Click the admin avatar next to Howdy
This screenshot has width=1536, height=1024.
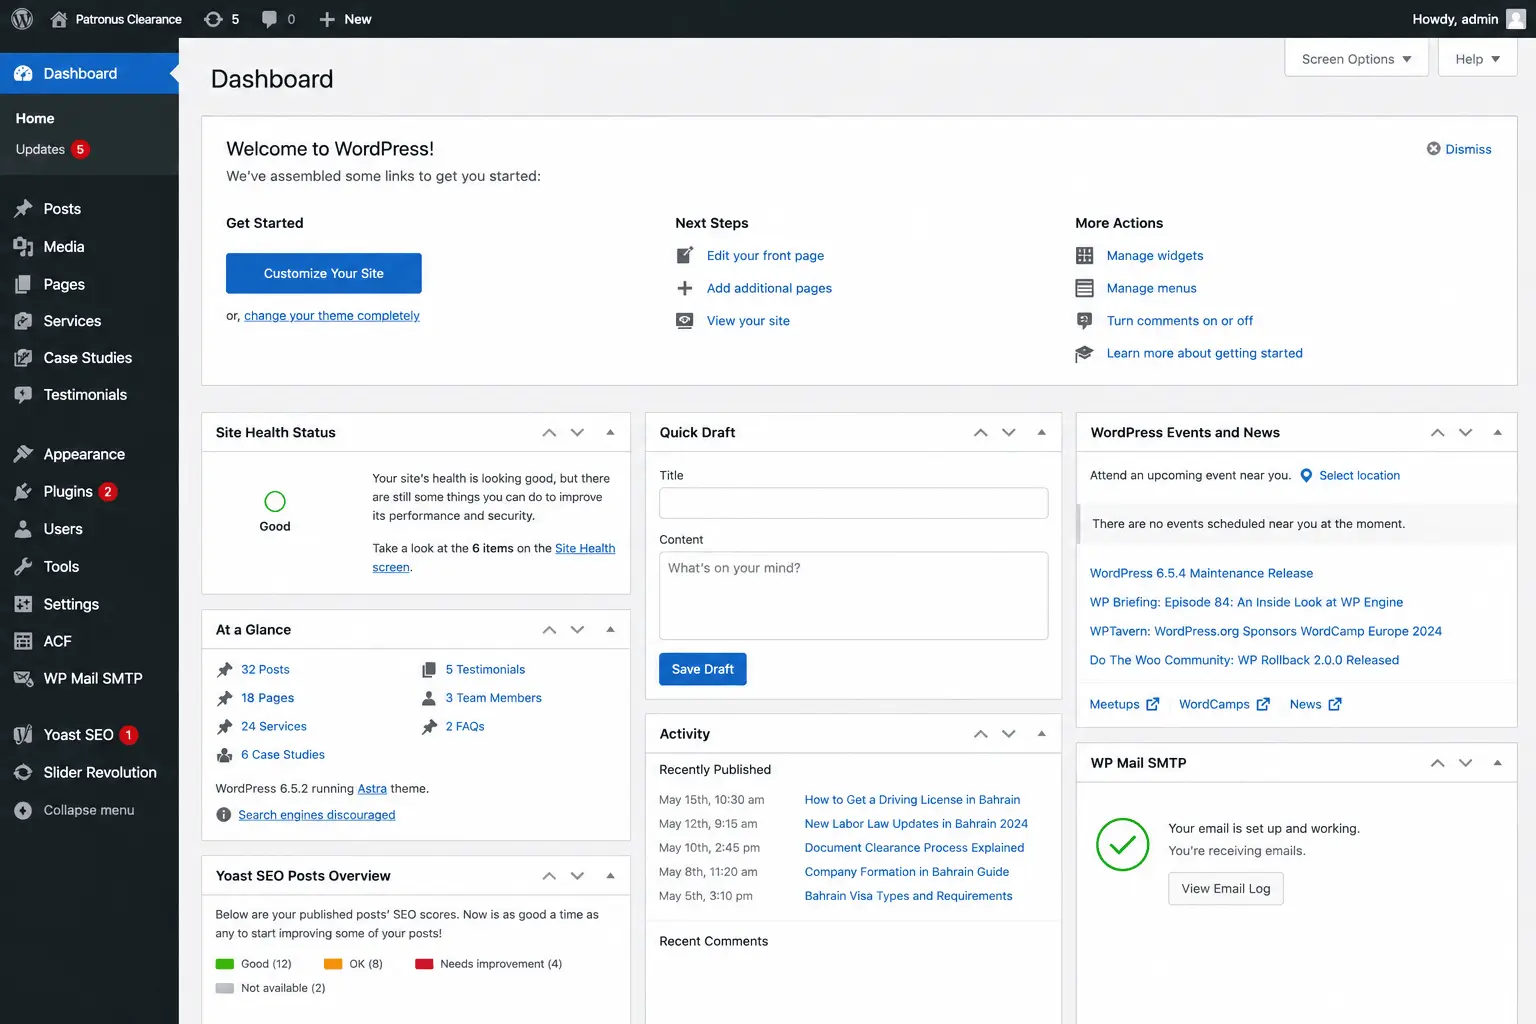1516,19
